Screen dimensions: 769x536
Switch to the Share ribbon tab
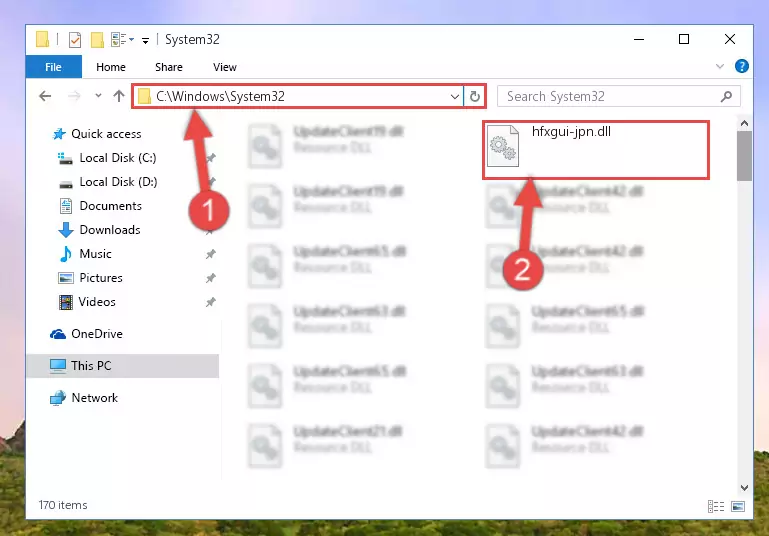[x=169, y=67]
